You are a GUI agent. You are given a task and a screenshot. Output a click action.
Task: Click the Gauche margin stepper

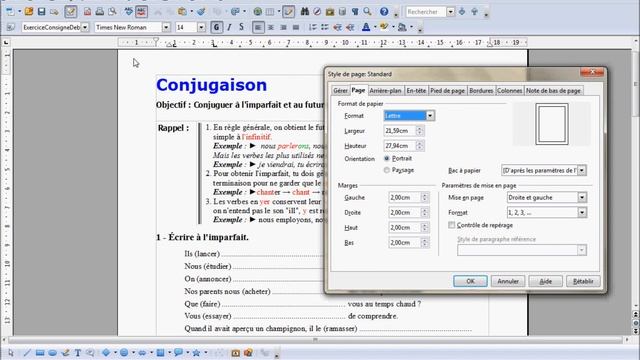click(424, 198)
